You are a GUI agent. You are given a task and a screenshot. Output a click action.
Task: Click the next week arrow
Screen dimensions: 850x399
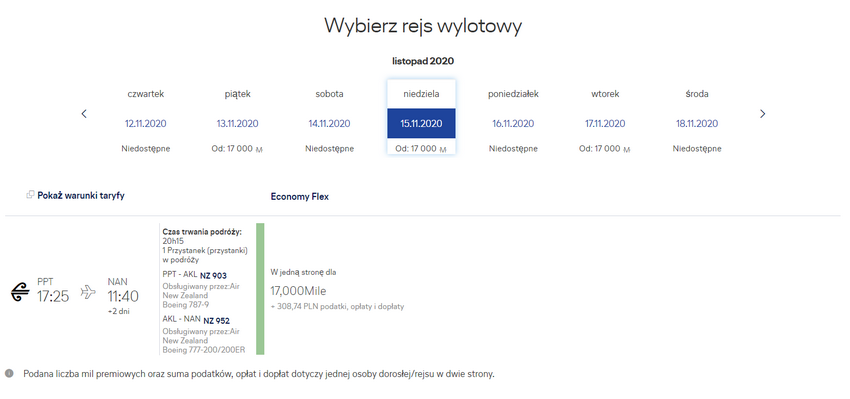click(763, 114)
